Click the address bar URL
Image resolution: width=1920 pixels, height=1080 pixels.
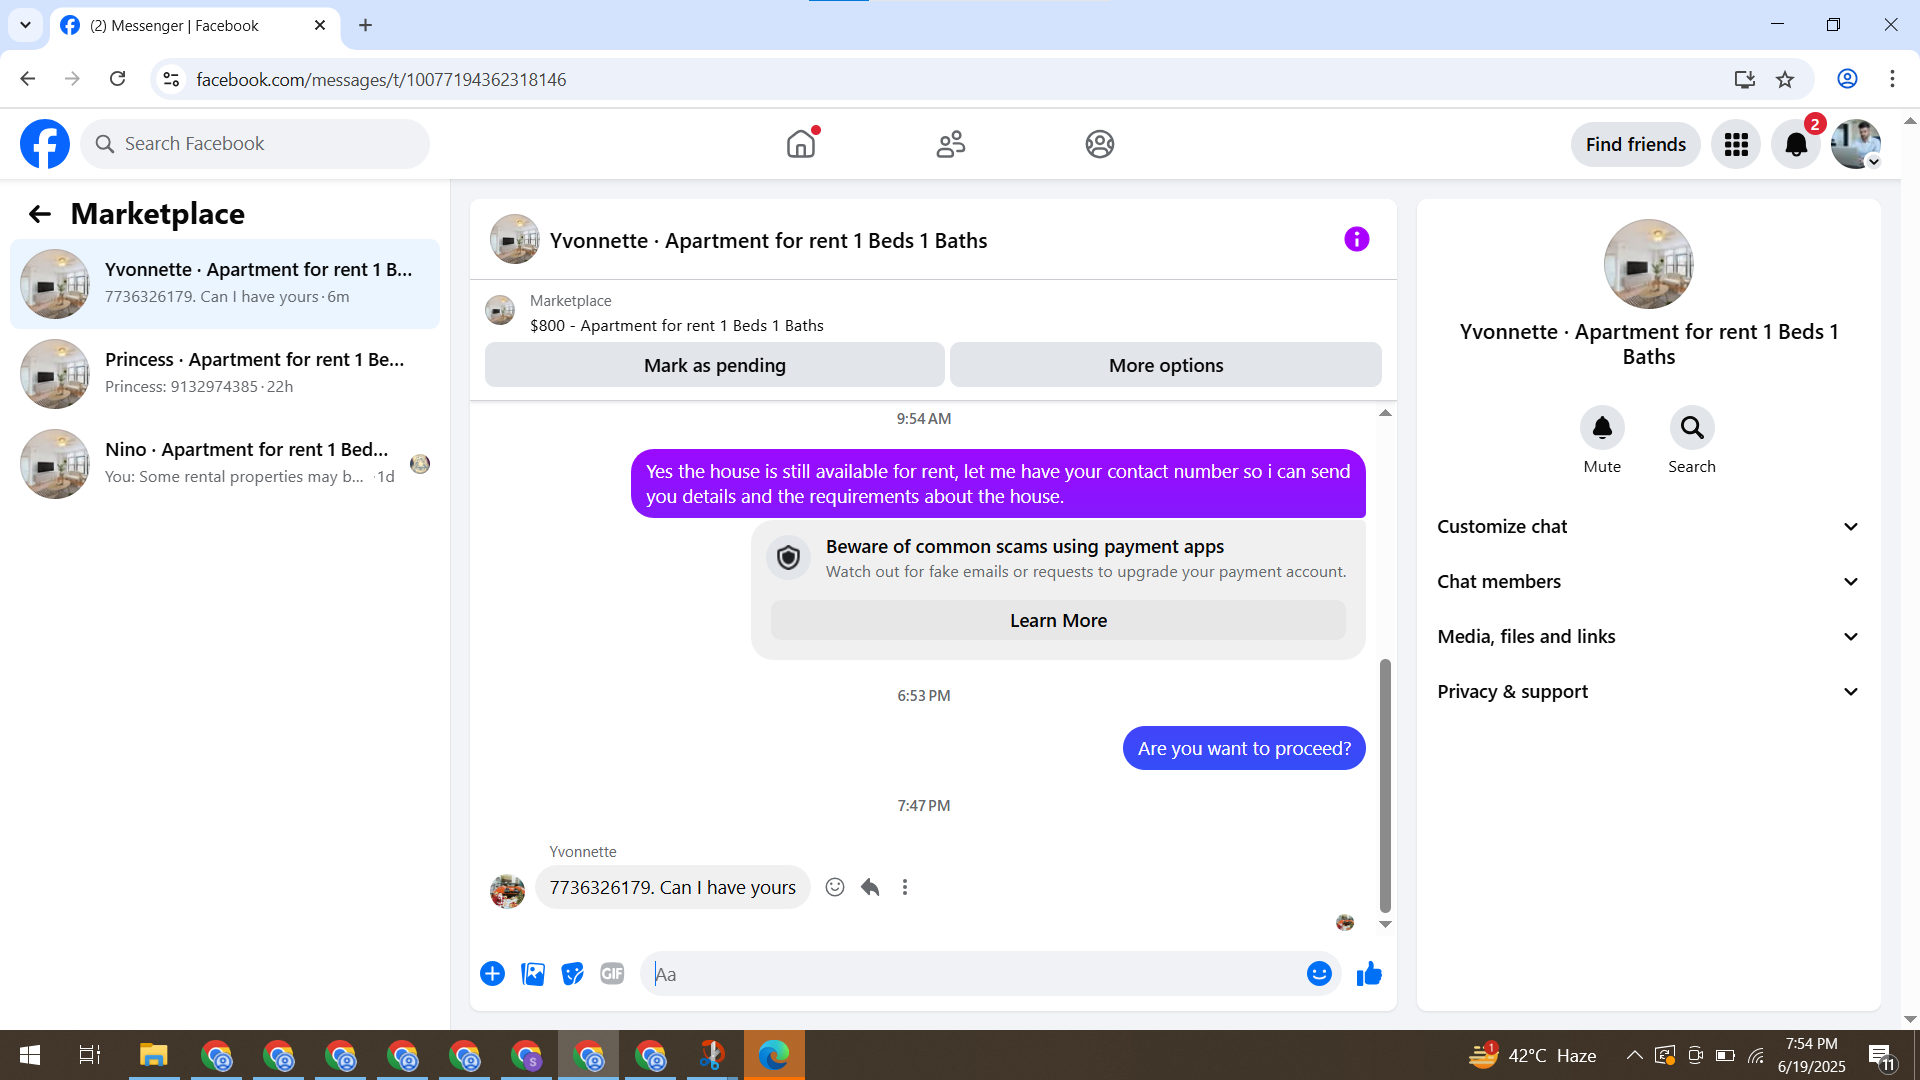pos(381,79)
